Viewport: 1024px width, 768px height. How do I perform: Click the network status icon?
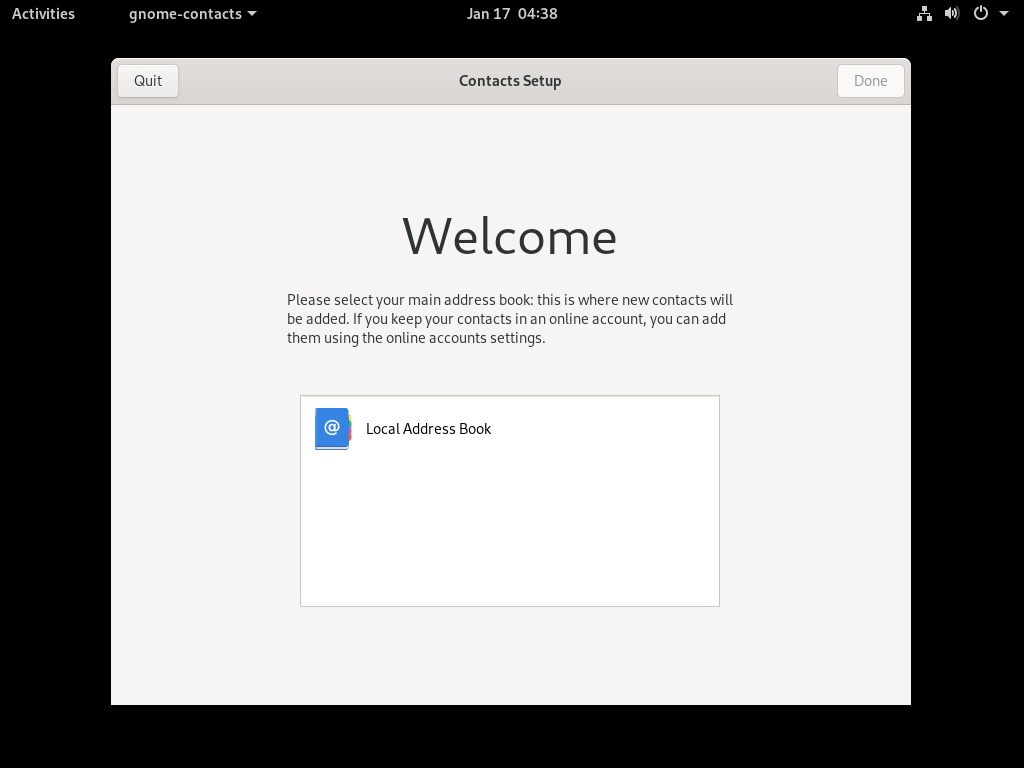pyautogui.click(x=924, y=14)
